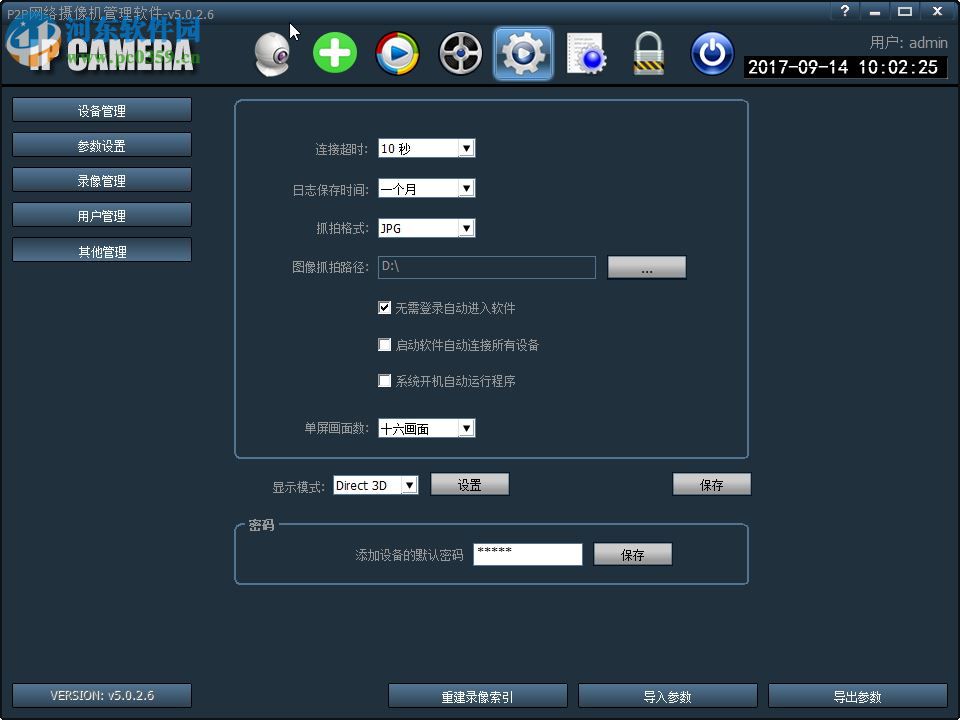Enable 启动软件自动连接所有设备

click(384, 344)
